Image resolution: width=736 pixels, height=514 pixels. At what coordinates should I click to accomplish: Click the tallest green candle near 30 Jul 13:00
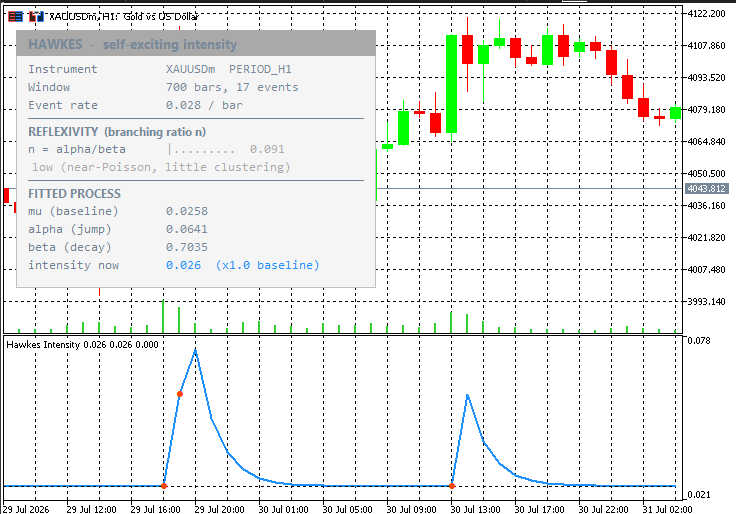(x=452, y=84)
